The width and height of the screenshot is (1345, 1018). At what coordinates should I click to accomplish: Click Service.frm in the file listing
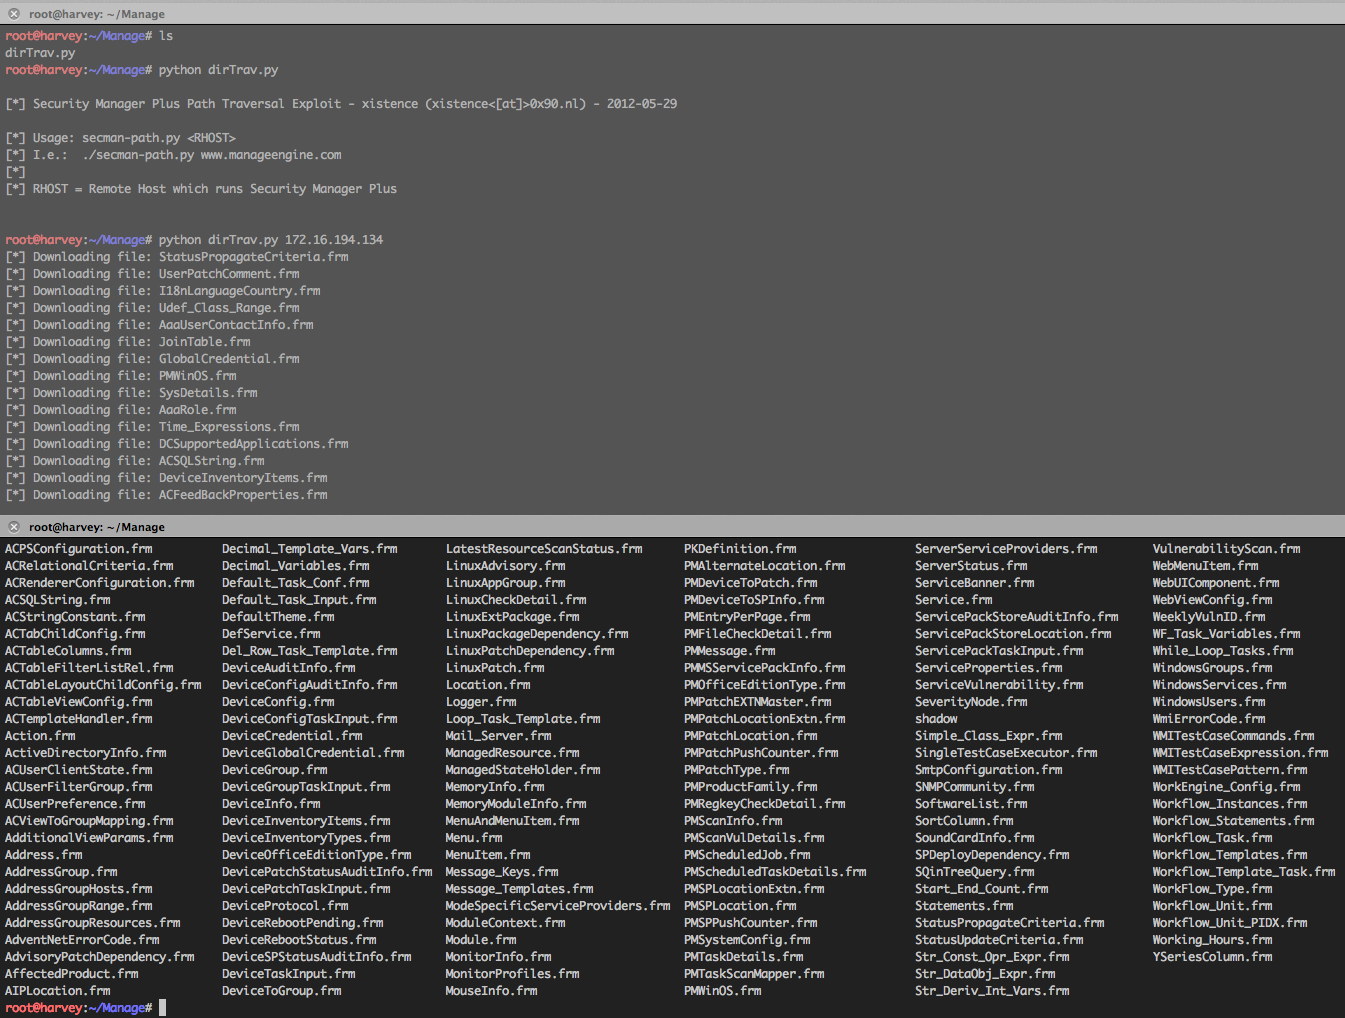tap(953, 600)
